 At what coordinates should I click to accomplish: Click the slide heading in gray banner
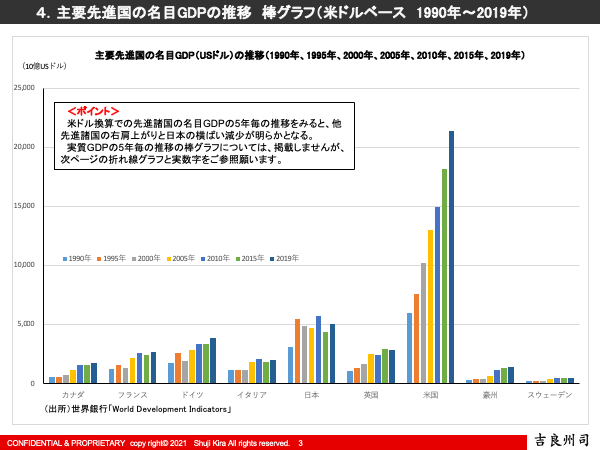[x=300, y=14]
